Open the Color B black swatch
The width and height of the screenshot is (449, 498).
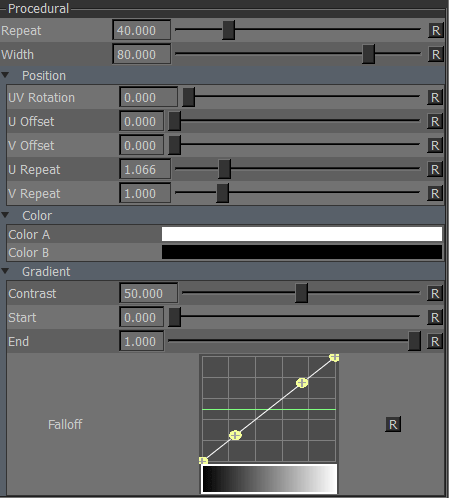302,252
